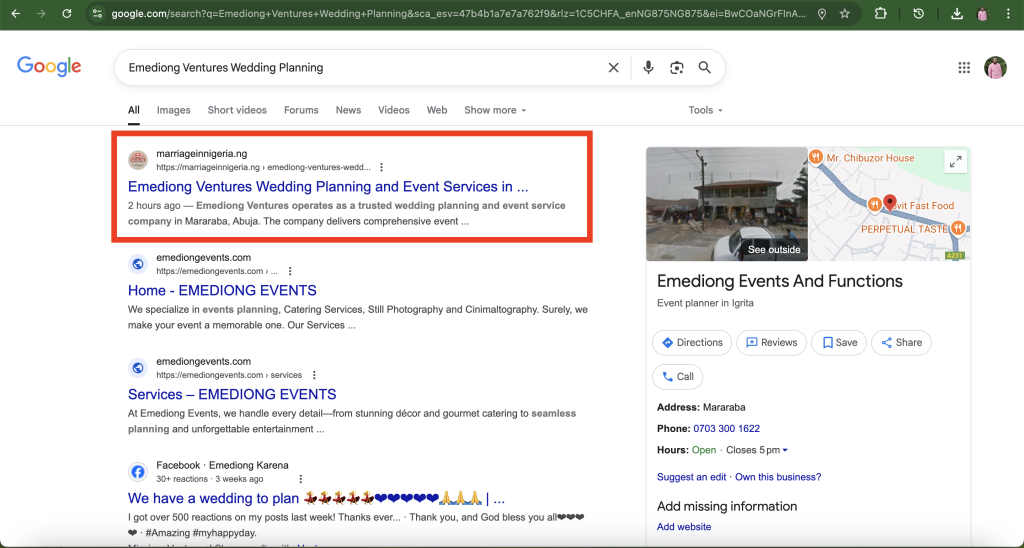Image resolution: width=1024 pixels, height=548 pixels.
Task: Open more options for emediongevents.com Home result
Action: (x=290, y=271)
